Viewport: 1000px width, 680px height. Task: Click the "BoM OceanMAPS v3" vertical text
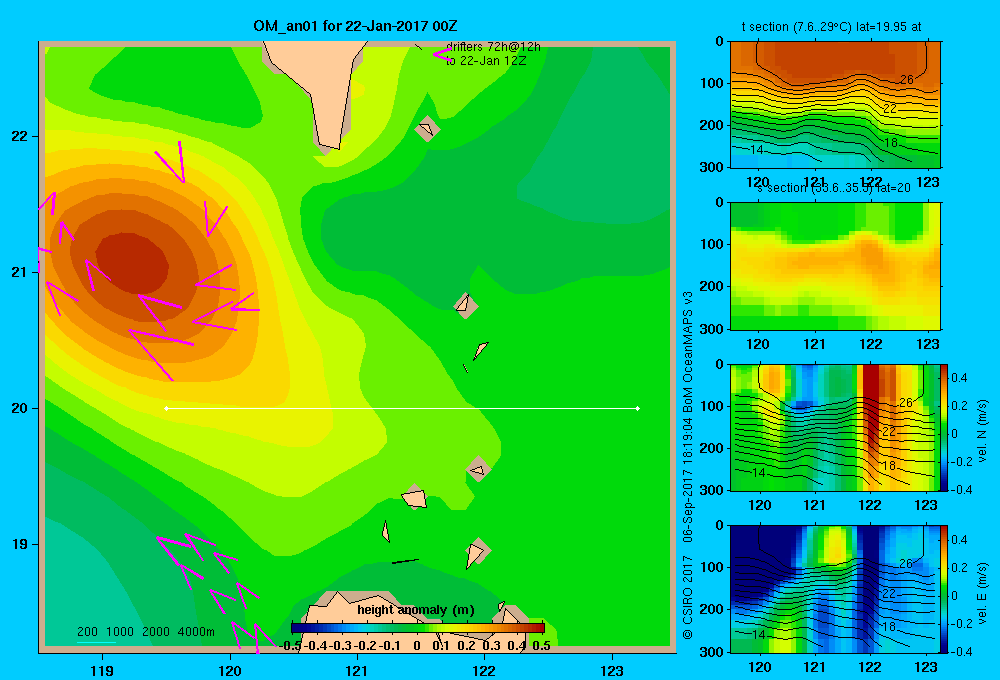point(688,351)
